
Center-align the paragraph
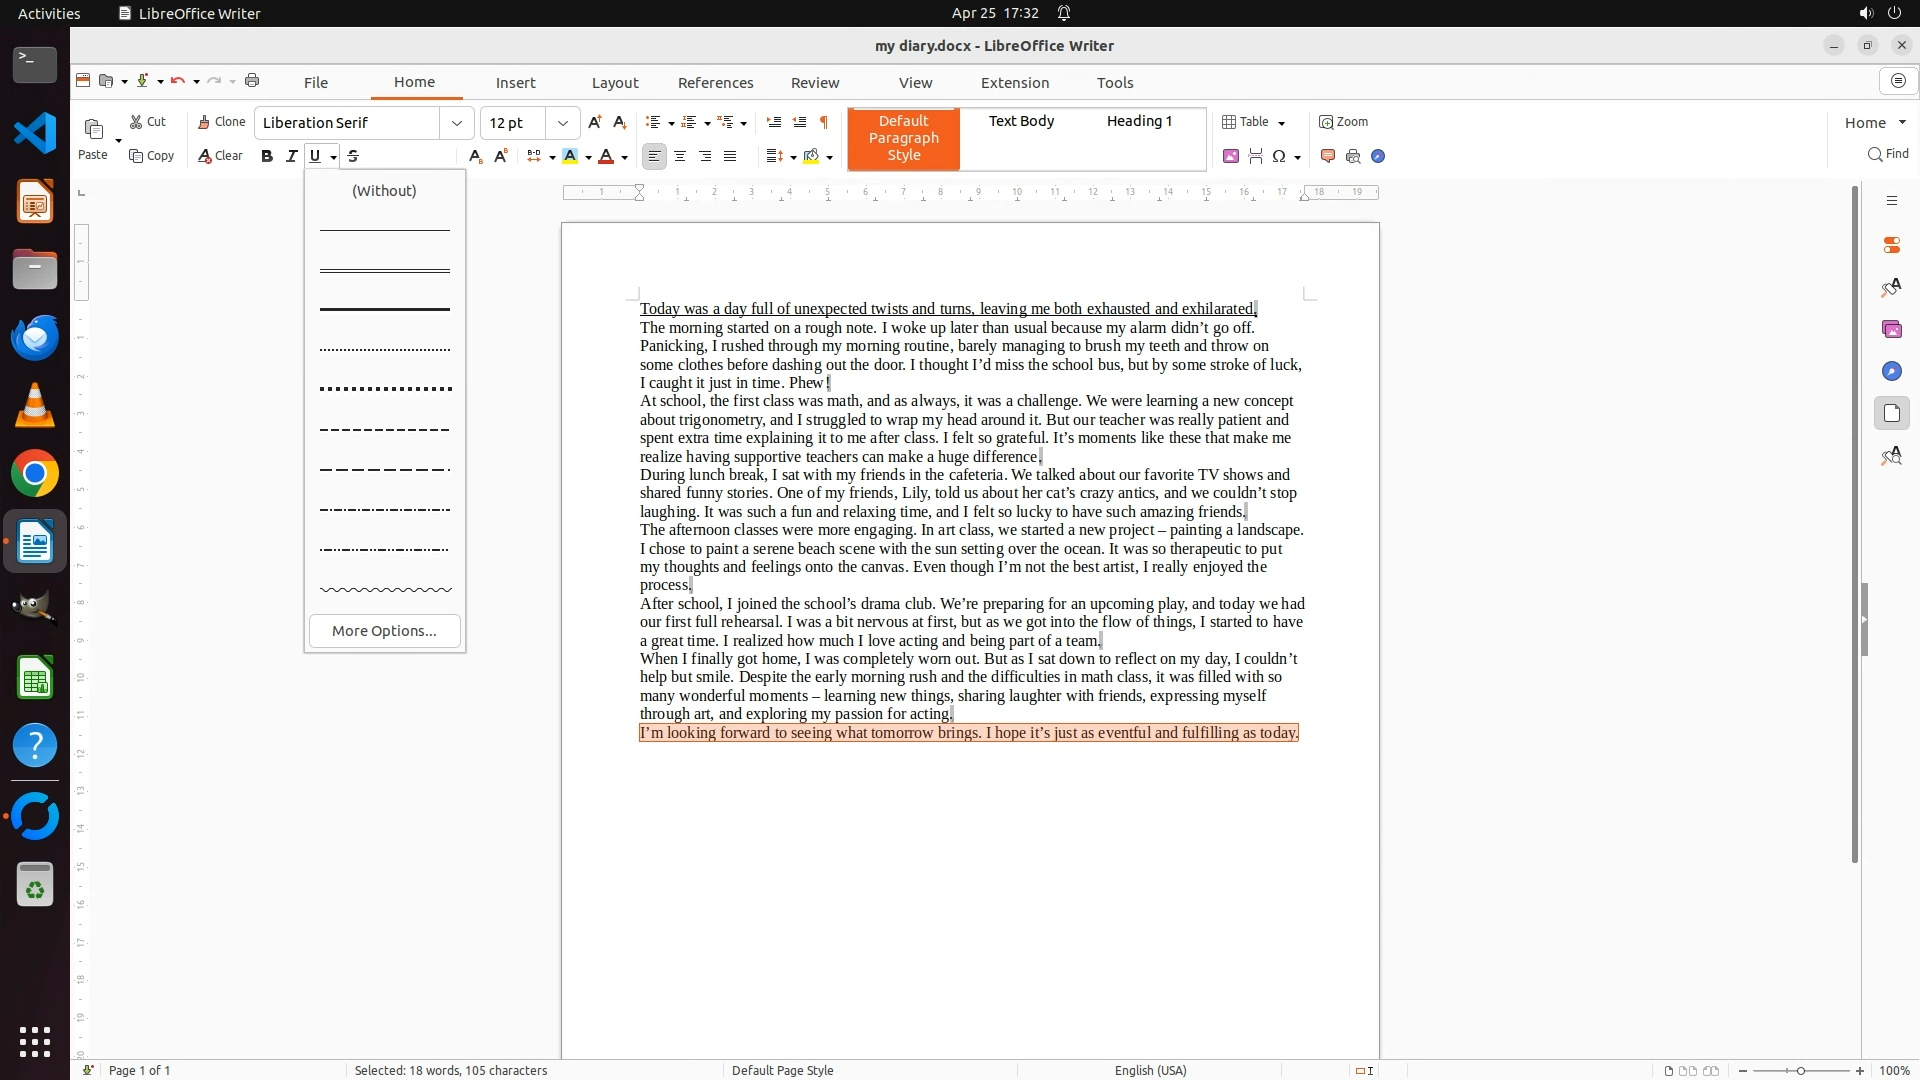[x=680, y=156]
